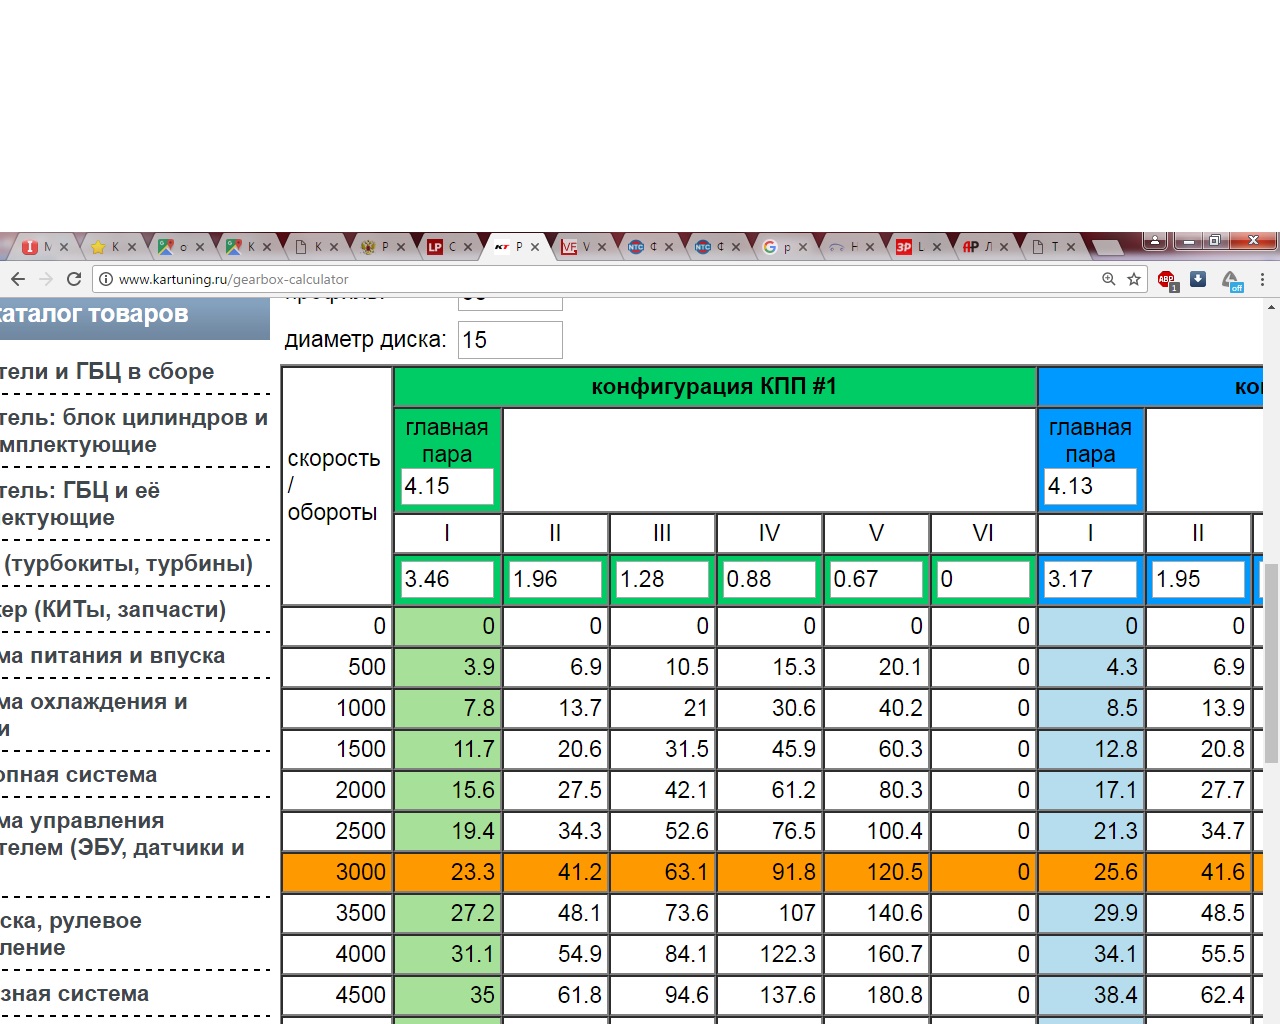
Task: Select the highlighted 3000 rpm row label
Action: (x=337, y=872)
